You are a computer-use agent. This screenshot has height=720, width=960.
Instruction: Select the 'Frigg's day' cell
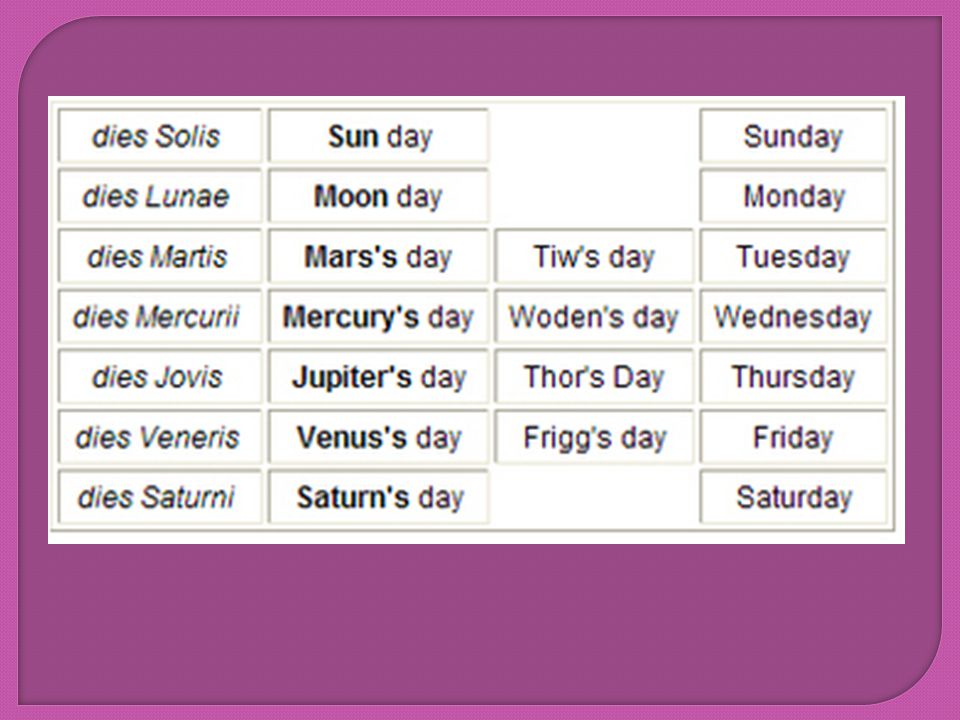[x=594, y=437]
